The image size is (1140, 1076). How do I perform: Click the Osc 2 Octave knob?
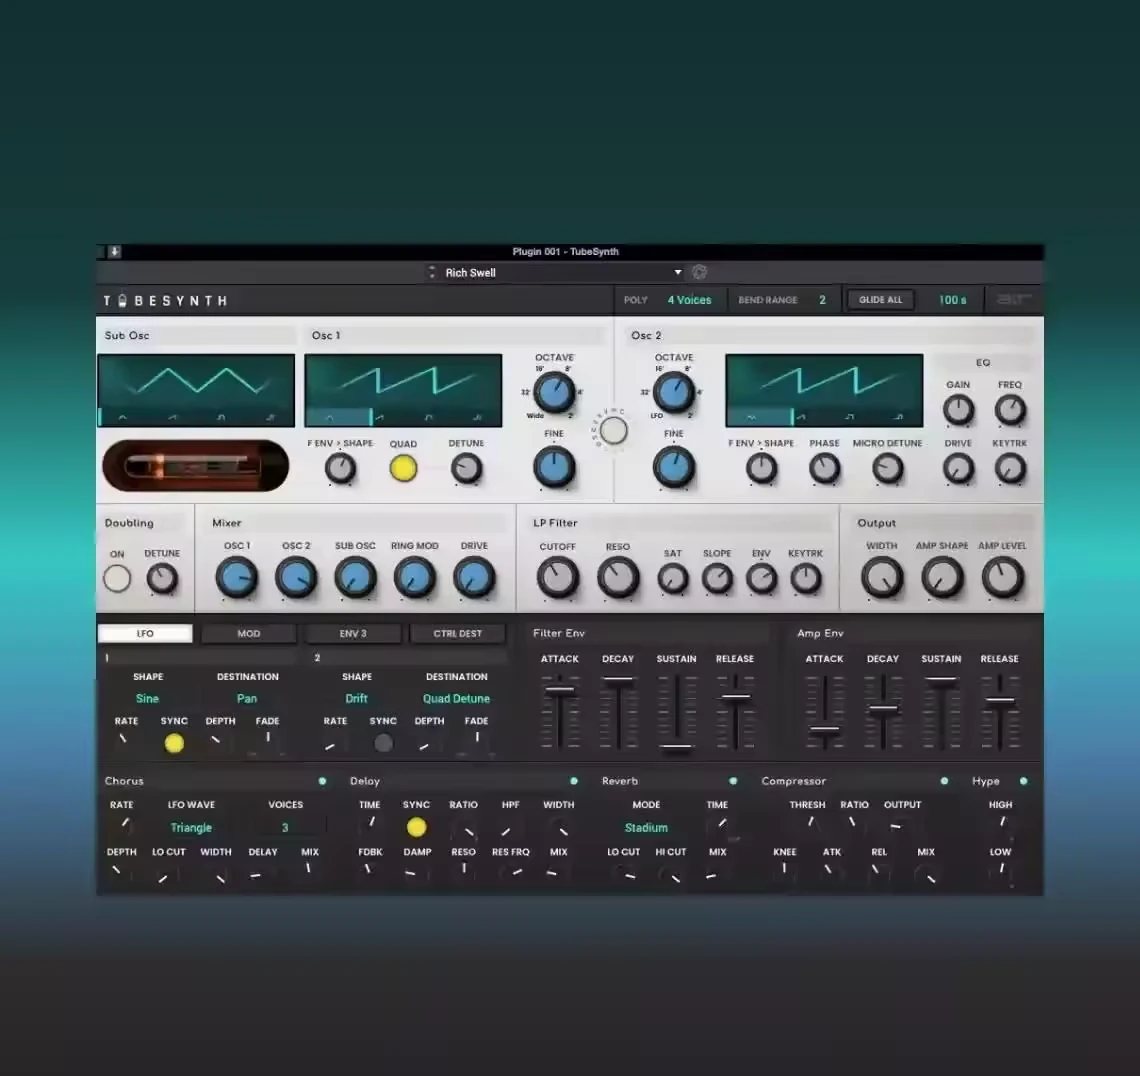(673, 392)
